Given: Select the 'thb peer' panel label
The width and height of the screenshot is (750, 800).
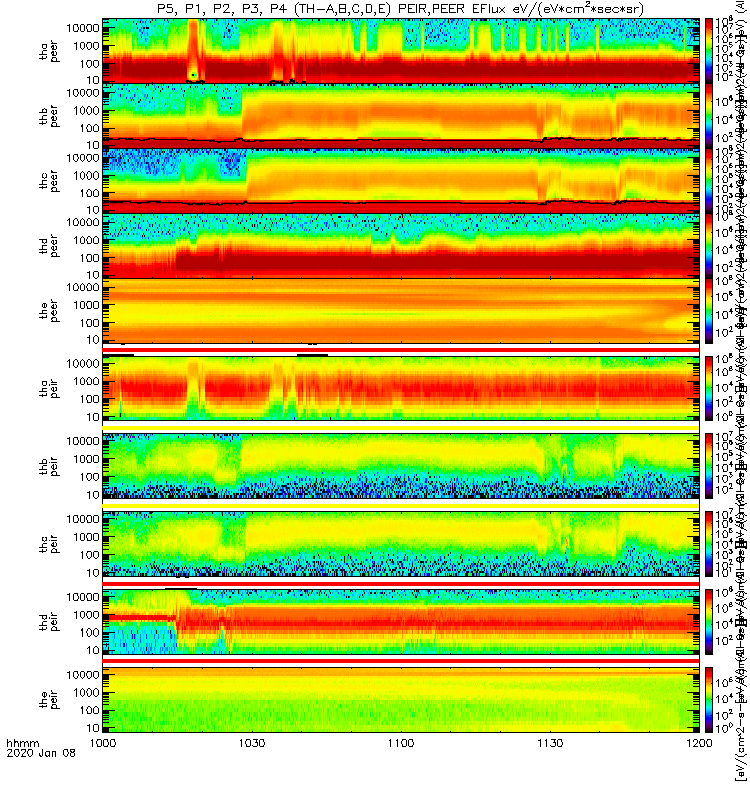Looking at the screenshot, I should tap(49, 116).
